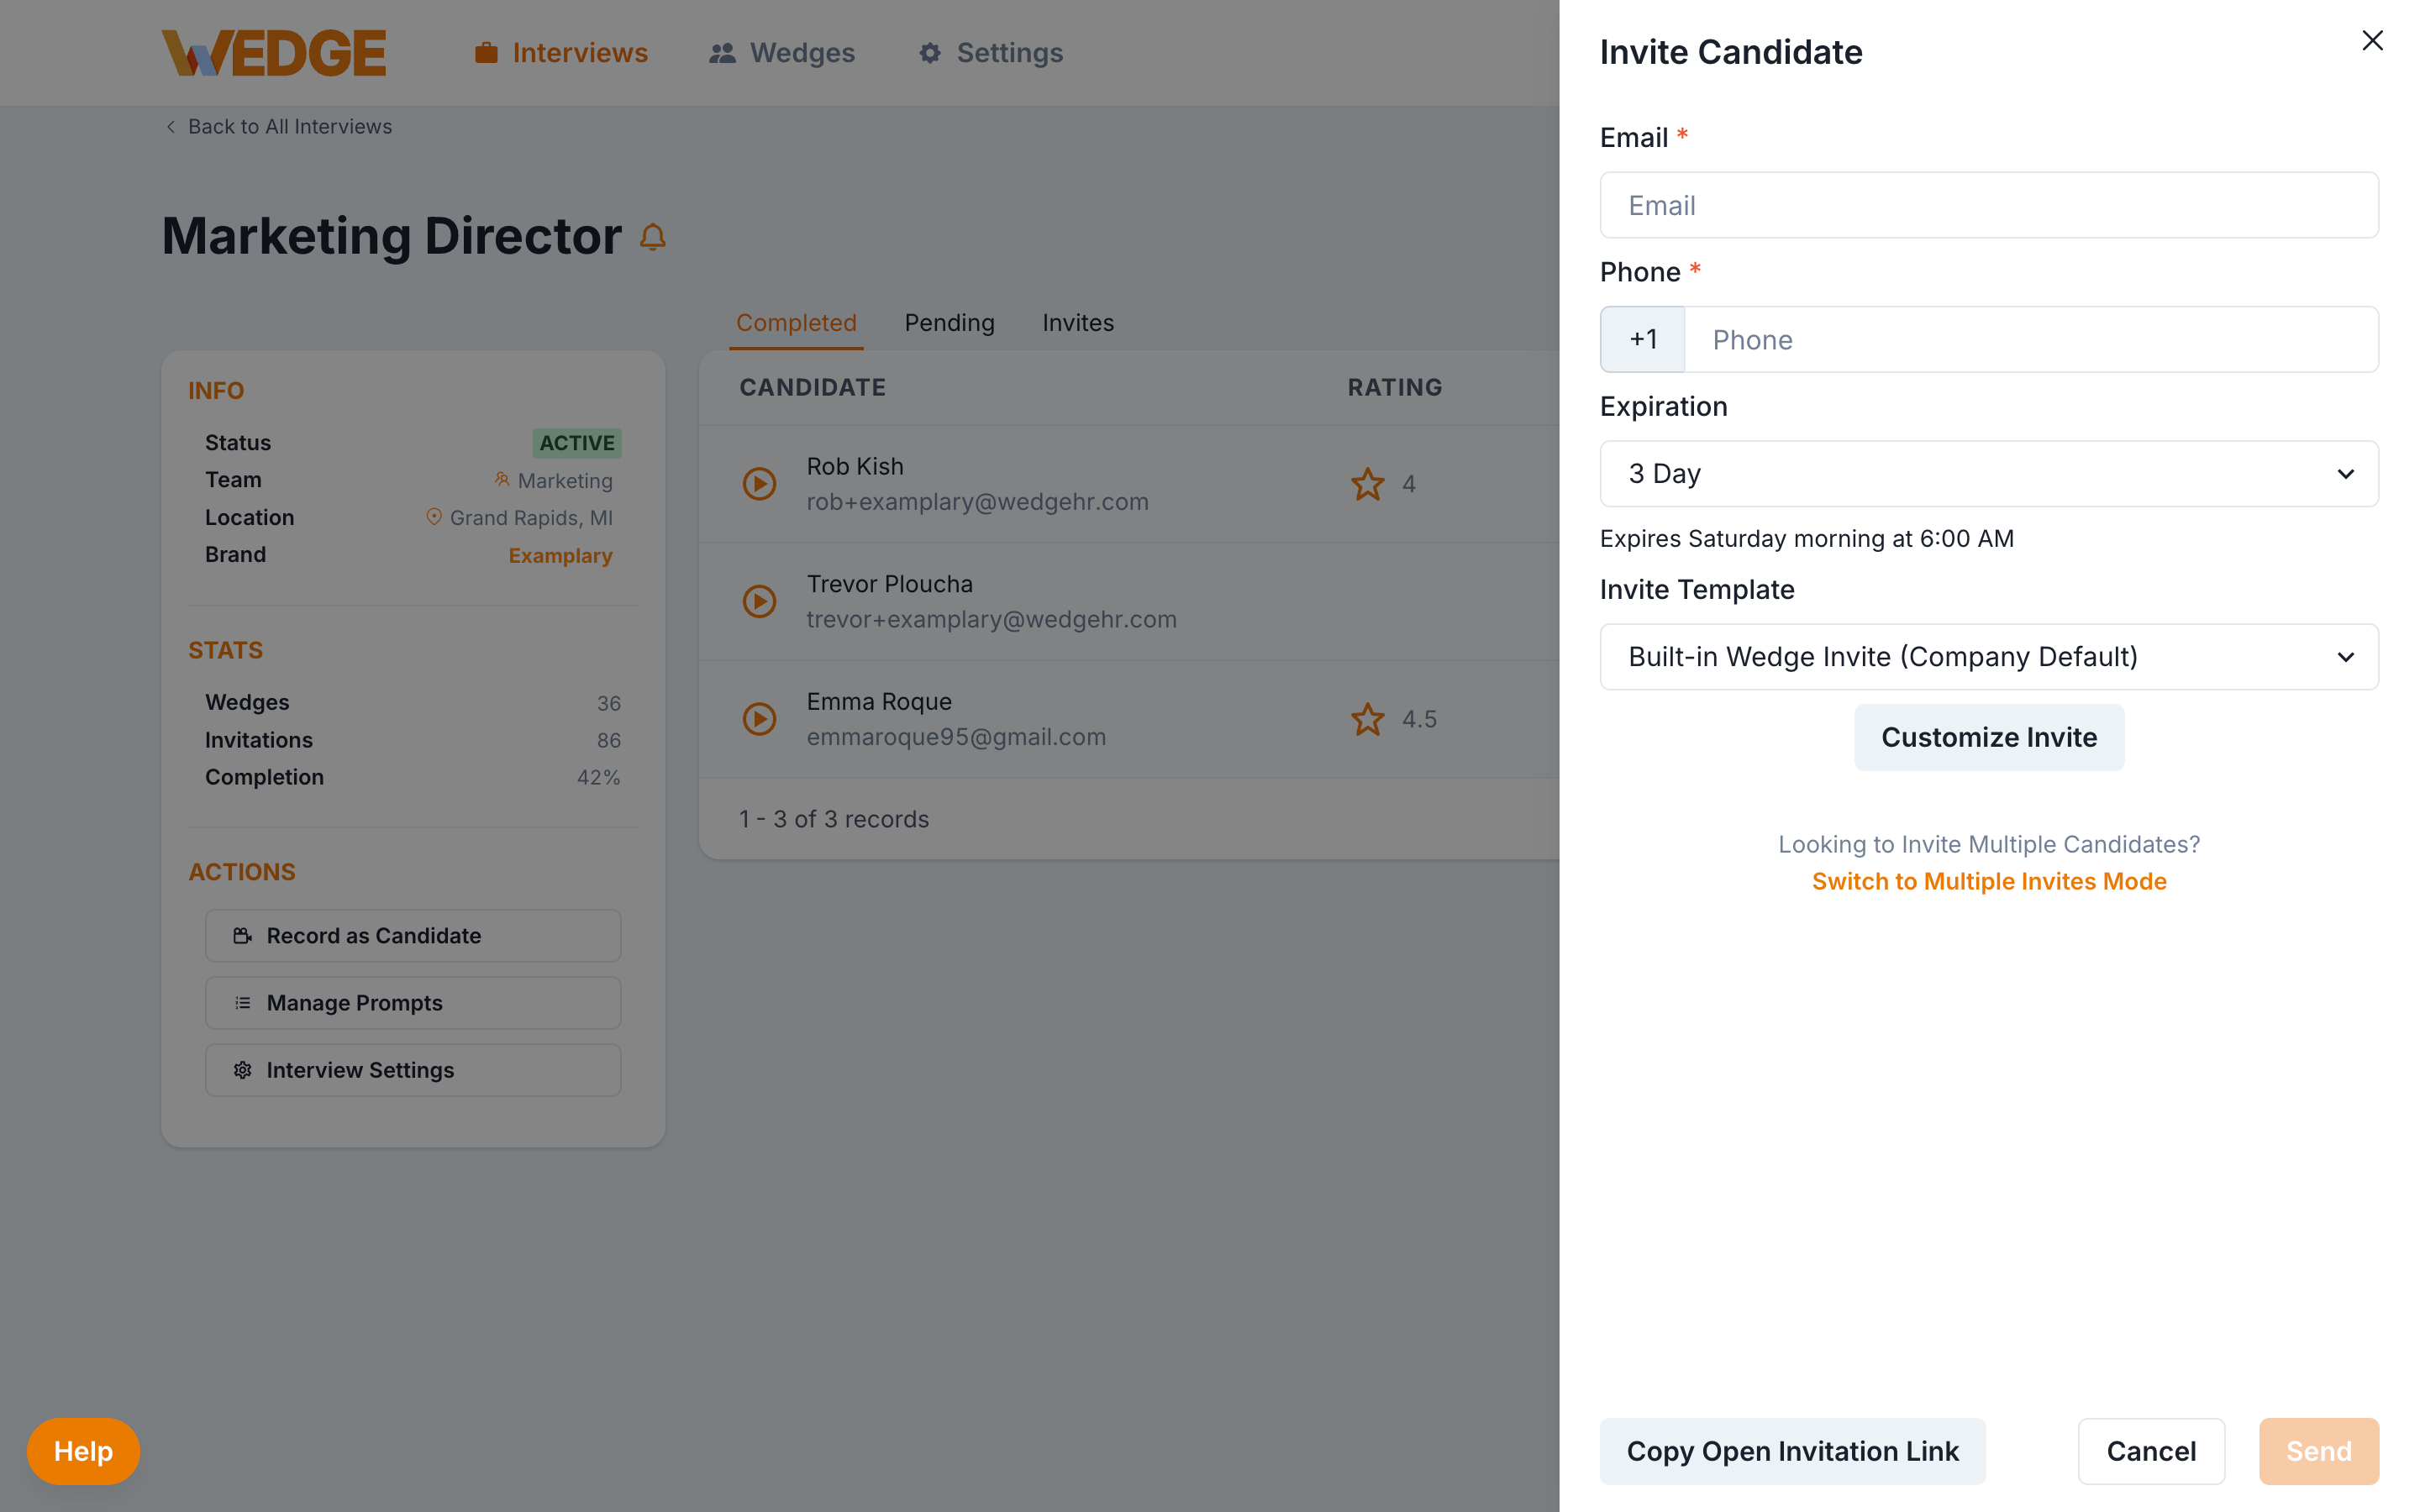Click Emma Roque's star rating icon

pyautogui.click(x=1366, y=718)
